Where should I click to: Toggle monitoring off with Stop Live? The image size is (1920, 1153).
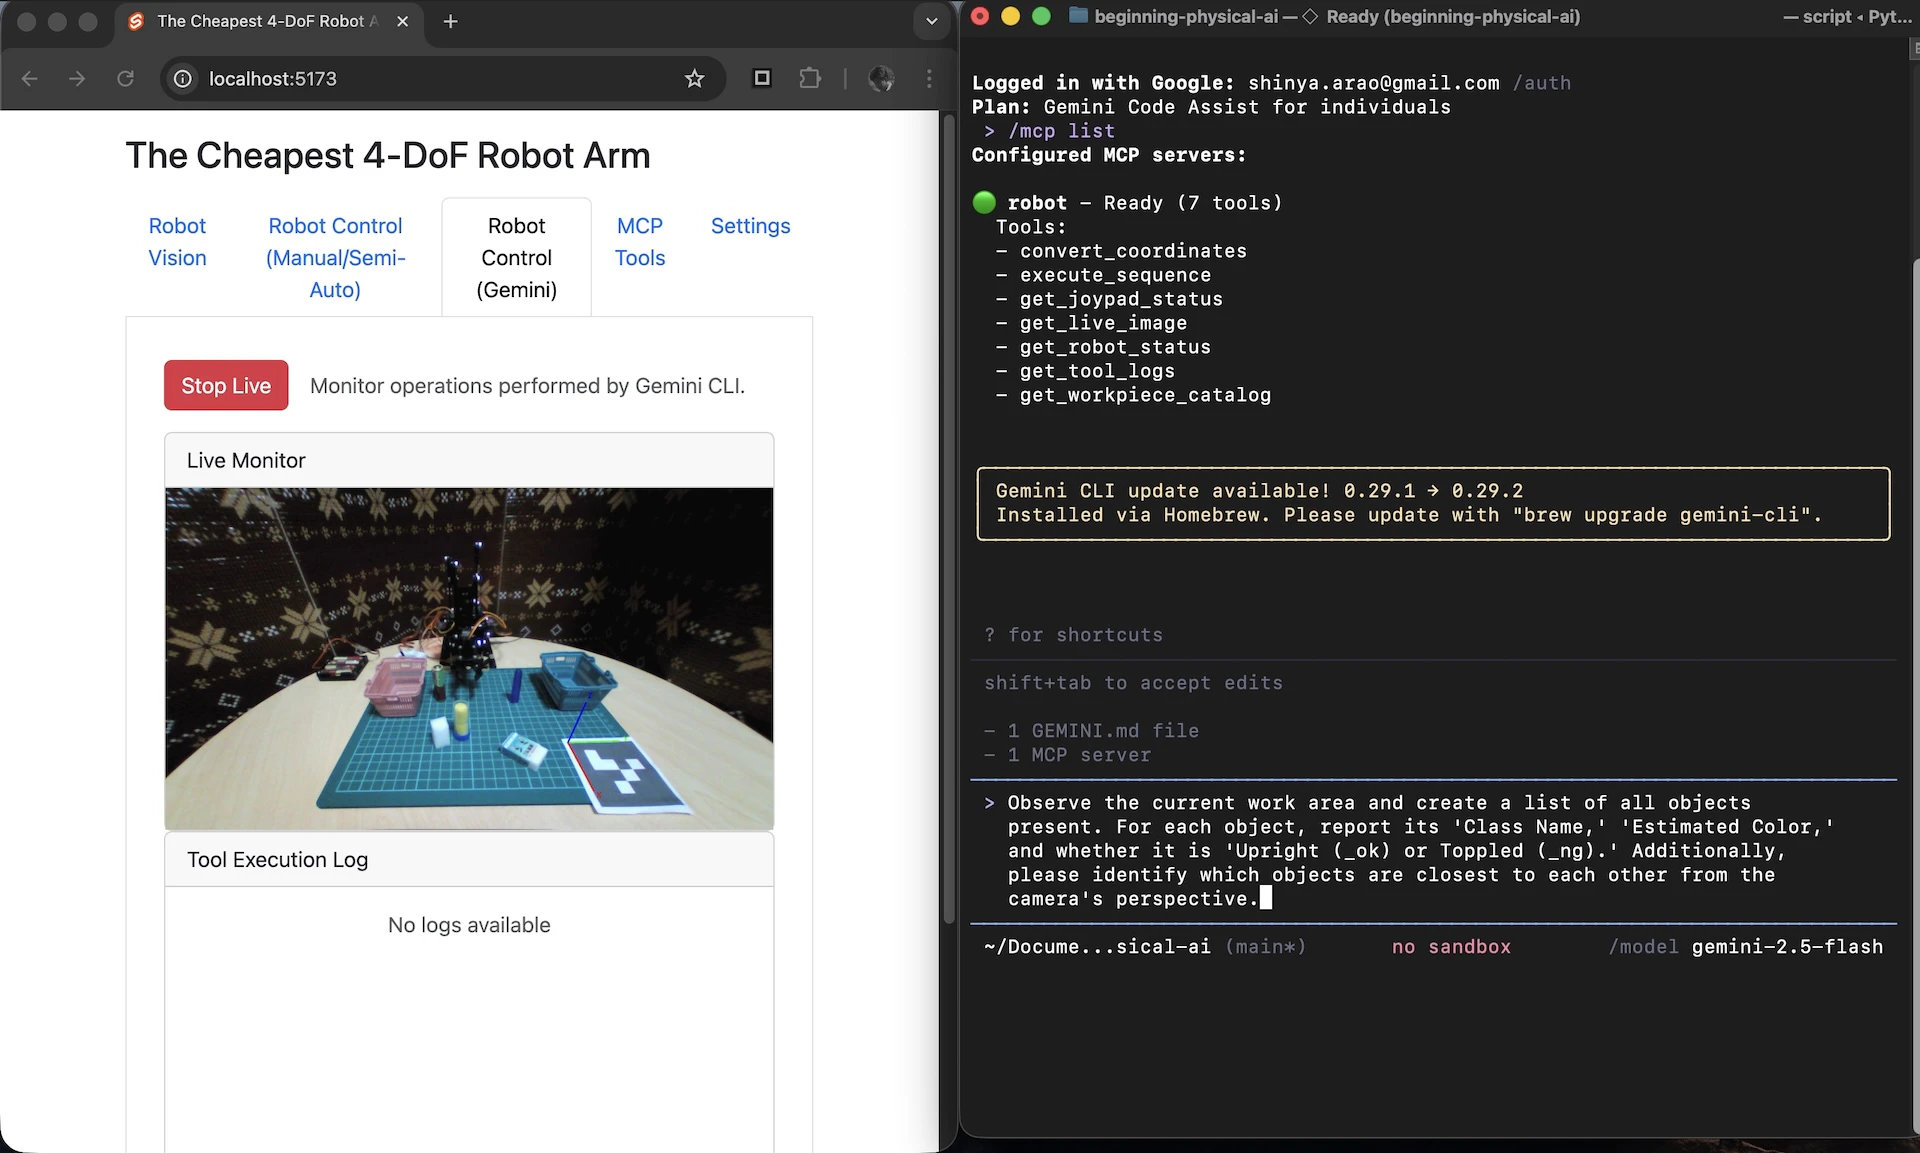[x=225, y=385]
